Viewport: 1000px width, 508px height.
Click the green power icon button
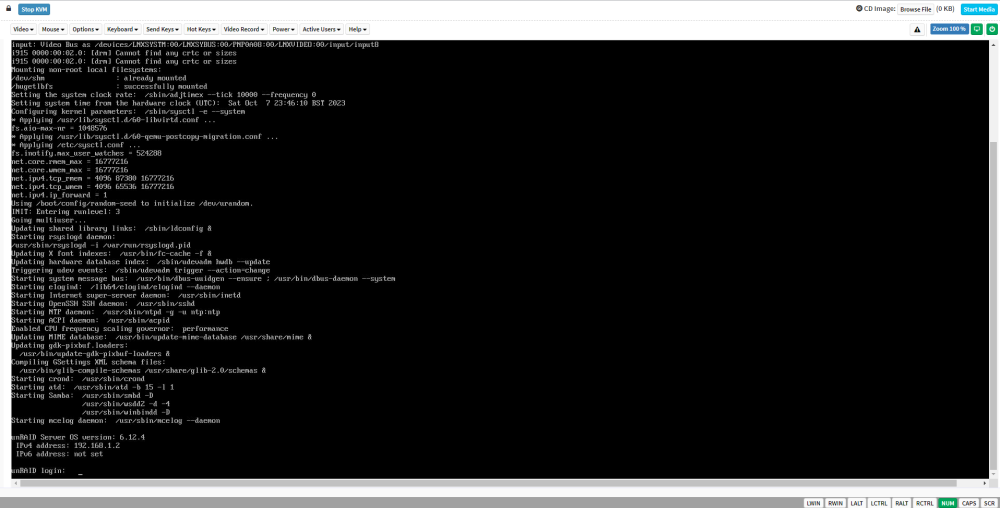991,29
